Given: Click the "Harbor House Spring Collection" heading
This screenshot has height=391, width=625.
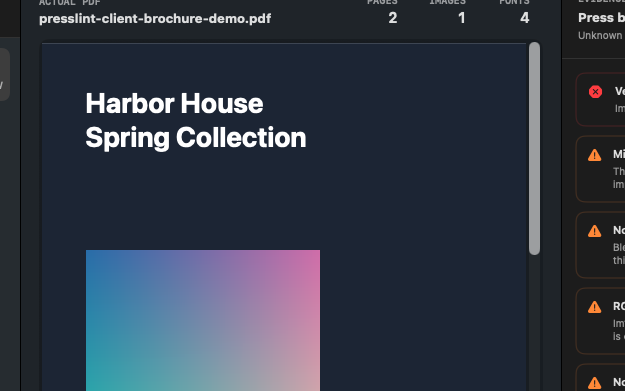Looking at the screenshot, I should [196, 121].
